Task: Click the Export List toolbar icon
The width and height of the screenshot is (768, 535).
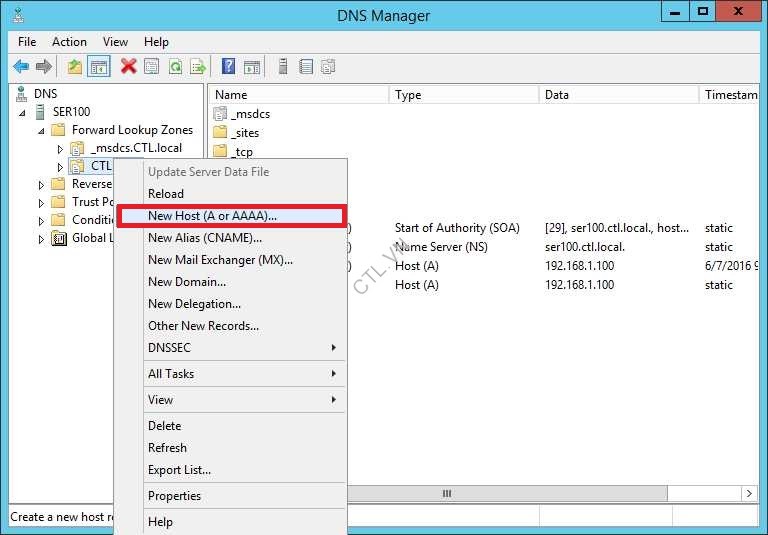Action: (x=198, y=66)
